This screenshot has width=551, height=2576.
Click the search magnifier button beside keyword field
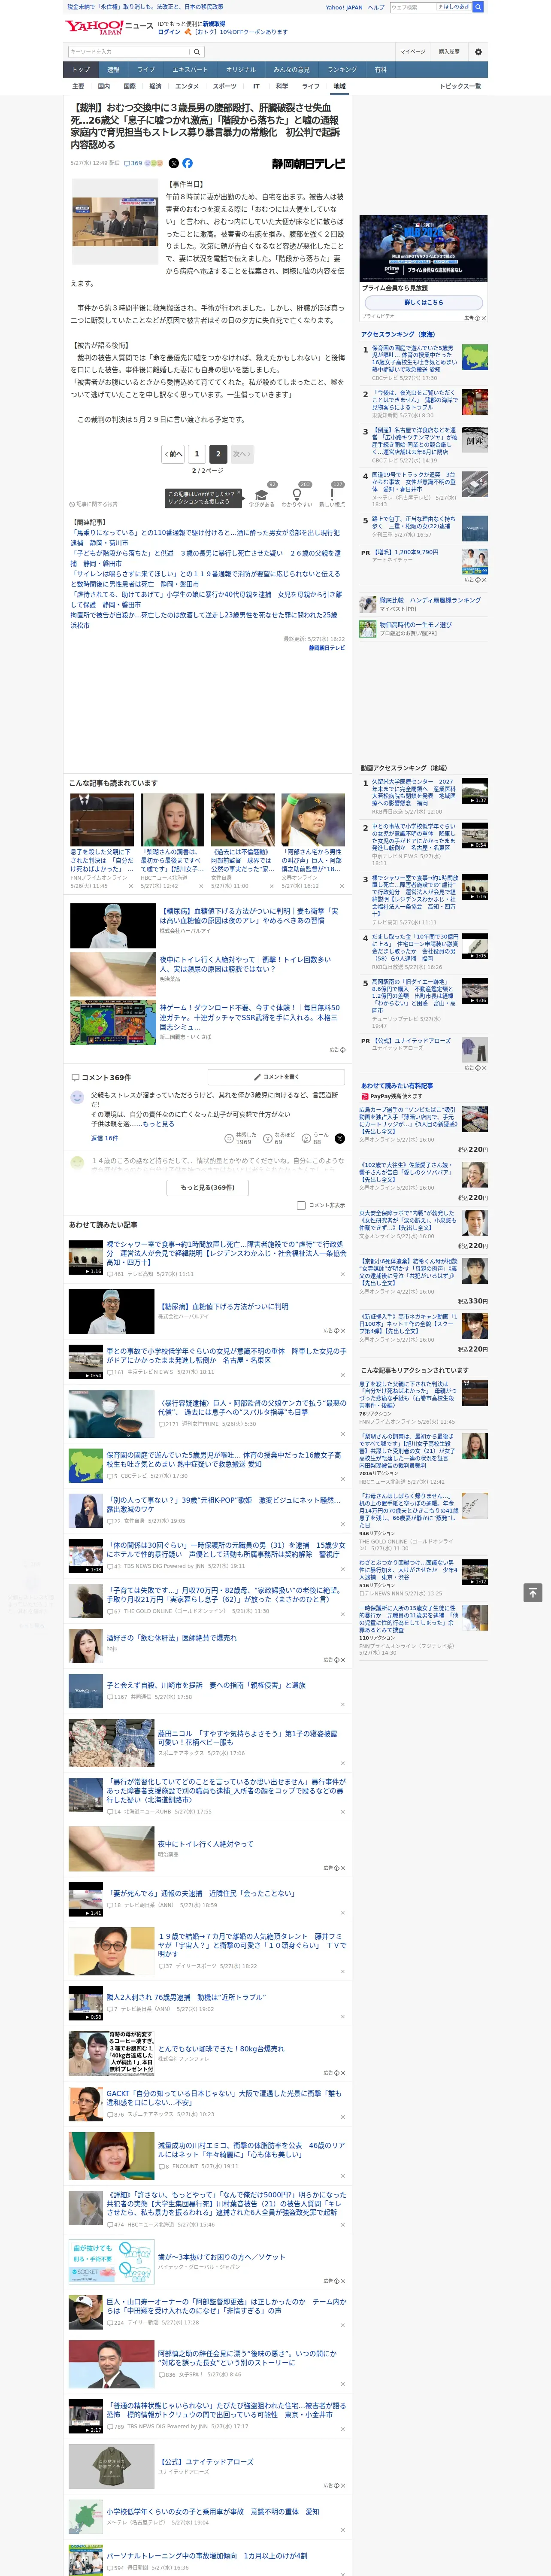point(197,52)
